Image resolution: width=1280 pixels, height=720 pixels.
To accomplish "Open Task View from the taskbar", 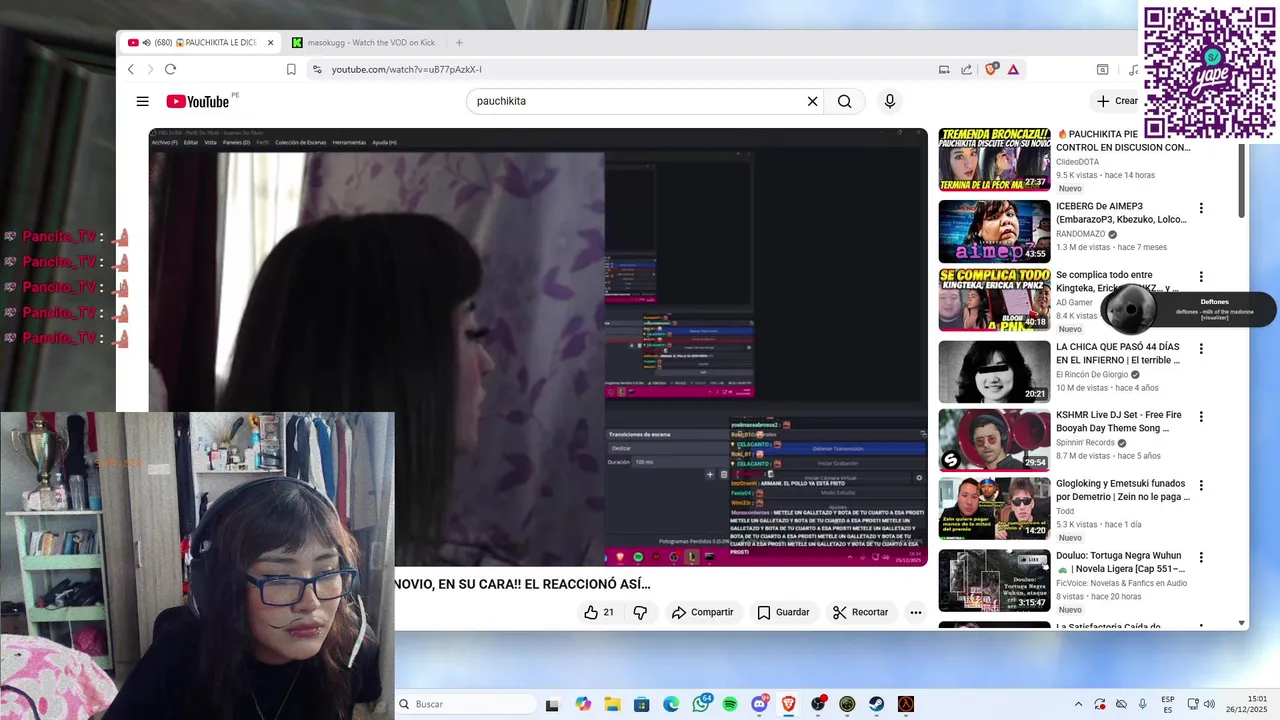I will pyautogui.click(x=552, y=704).
